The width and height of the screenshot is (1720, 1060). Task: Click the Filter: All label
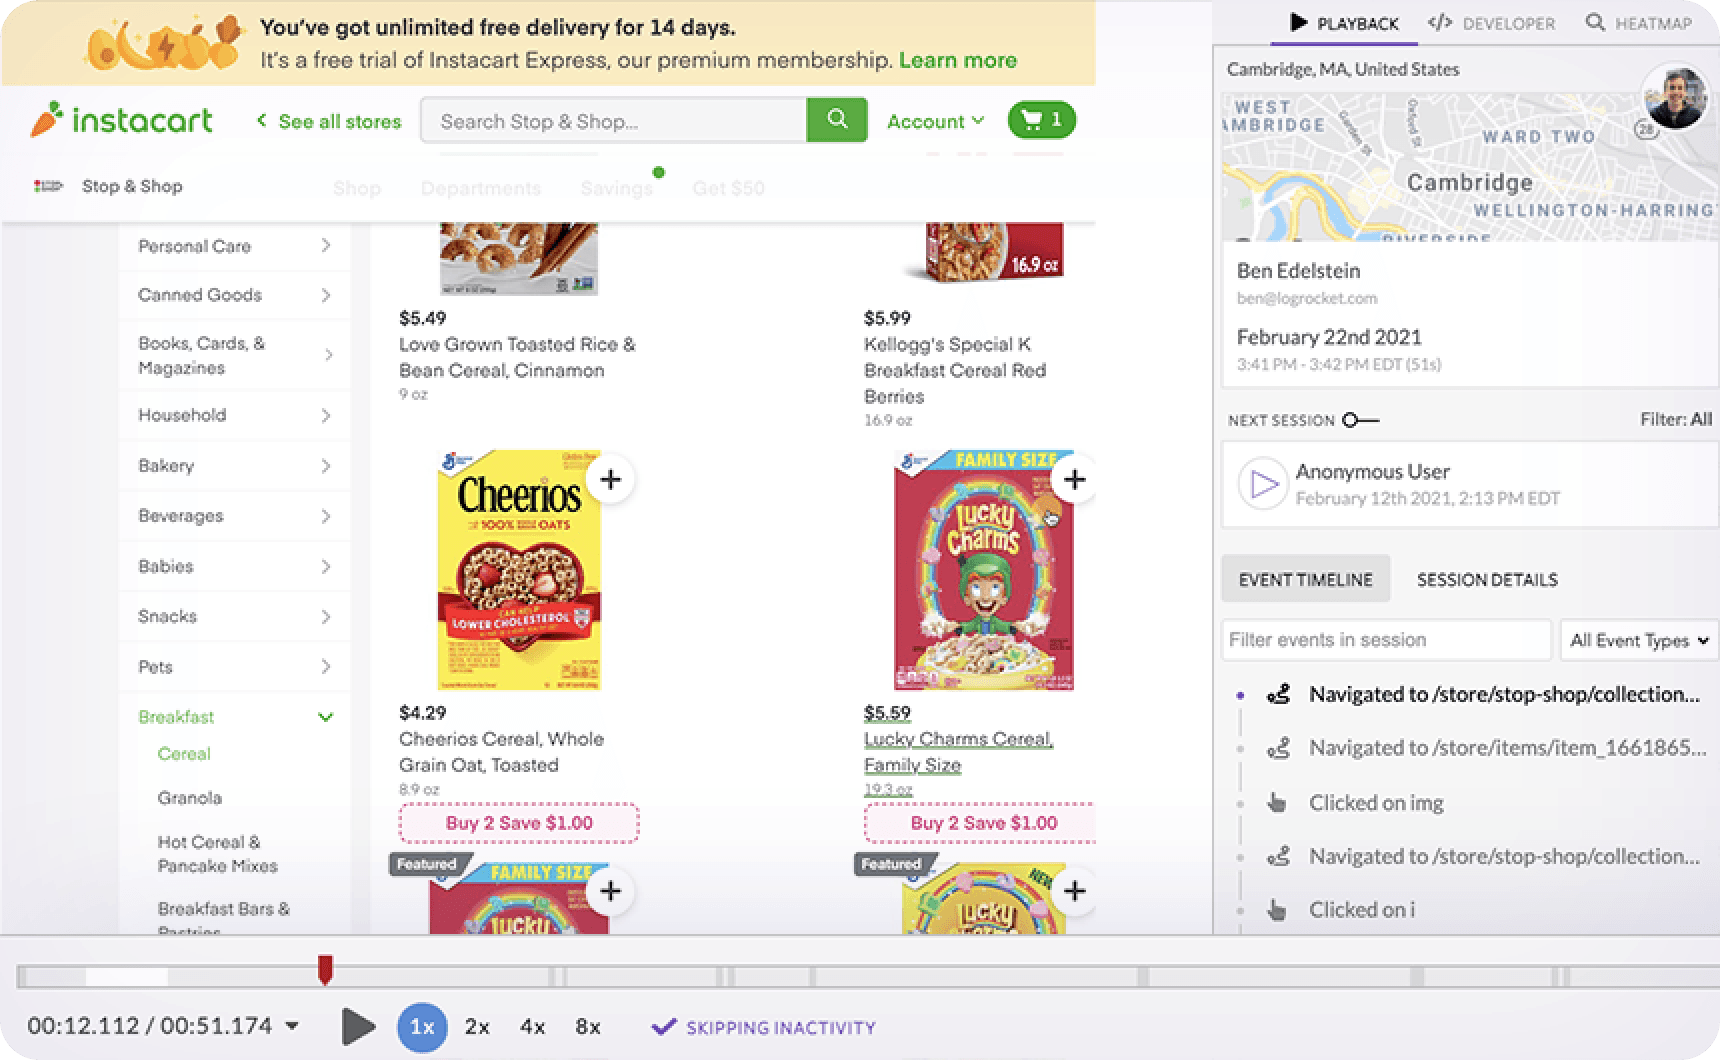[x=1675, y=419]
